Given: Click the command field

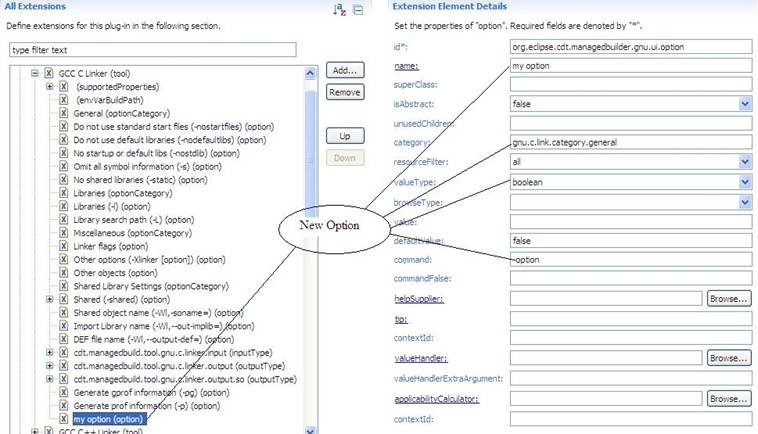Looking at the screenshot, I should (631, 260).
